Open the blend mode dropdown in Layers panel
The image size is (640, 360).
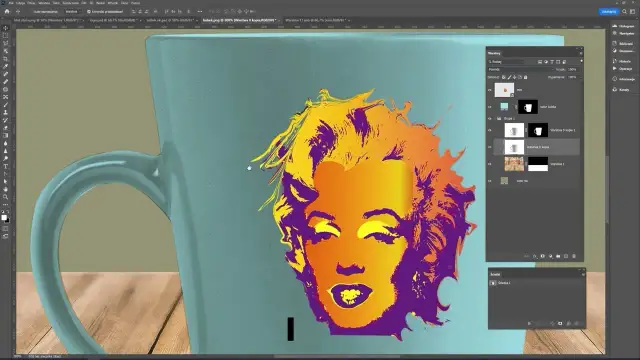pyautogui.click(x=520, y=69)
